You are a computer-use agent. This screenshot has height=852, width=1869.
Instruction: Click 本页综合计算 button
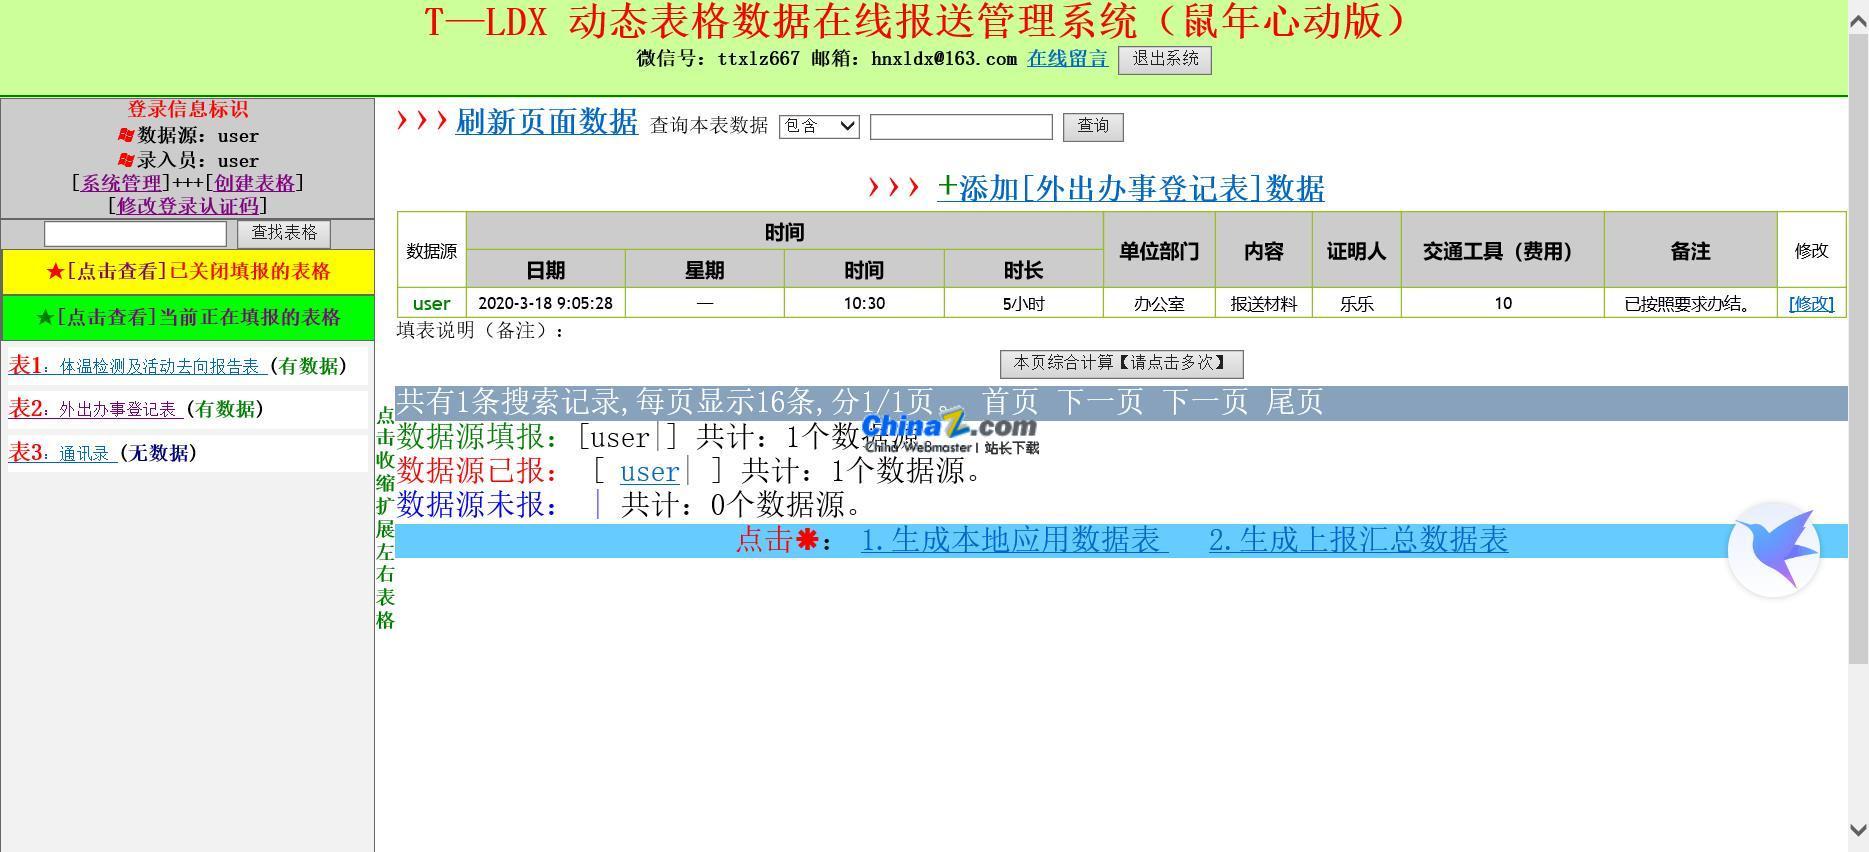(1121, 363)
